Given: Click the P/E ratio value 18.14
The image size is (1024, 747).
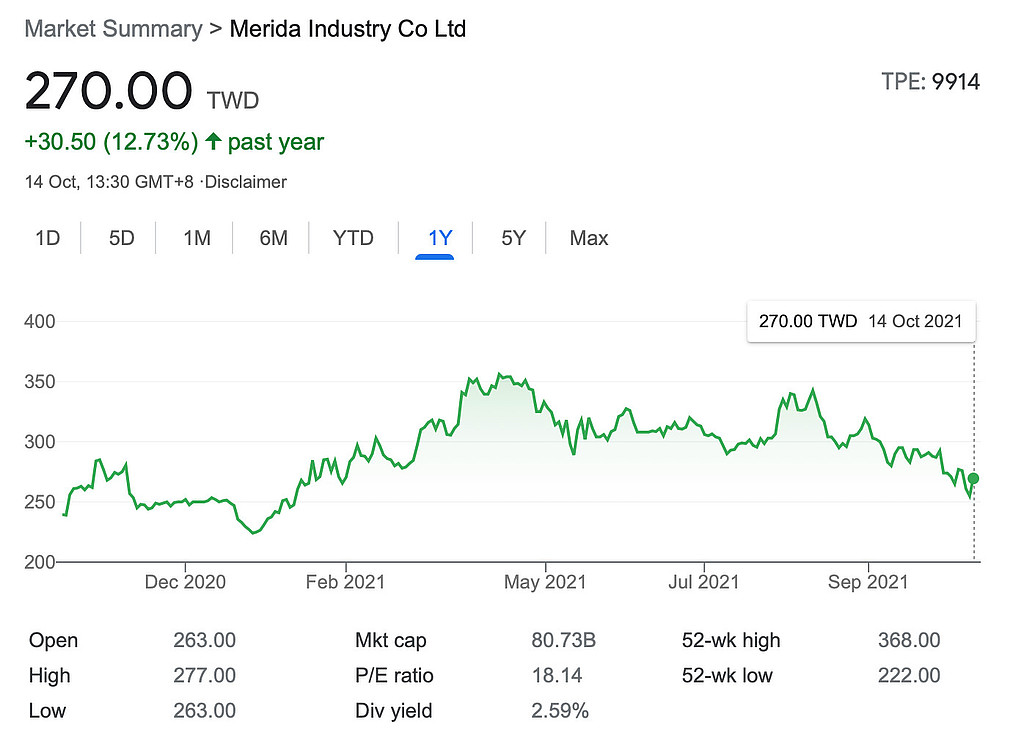Looking at the screenshot, I should click(558, 675).
